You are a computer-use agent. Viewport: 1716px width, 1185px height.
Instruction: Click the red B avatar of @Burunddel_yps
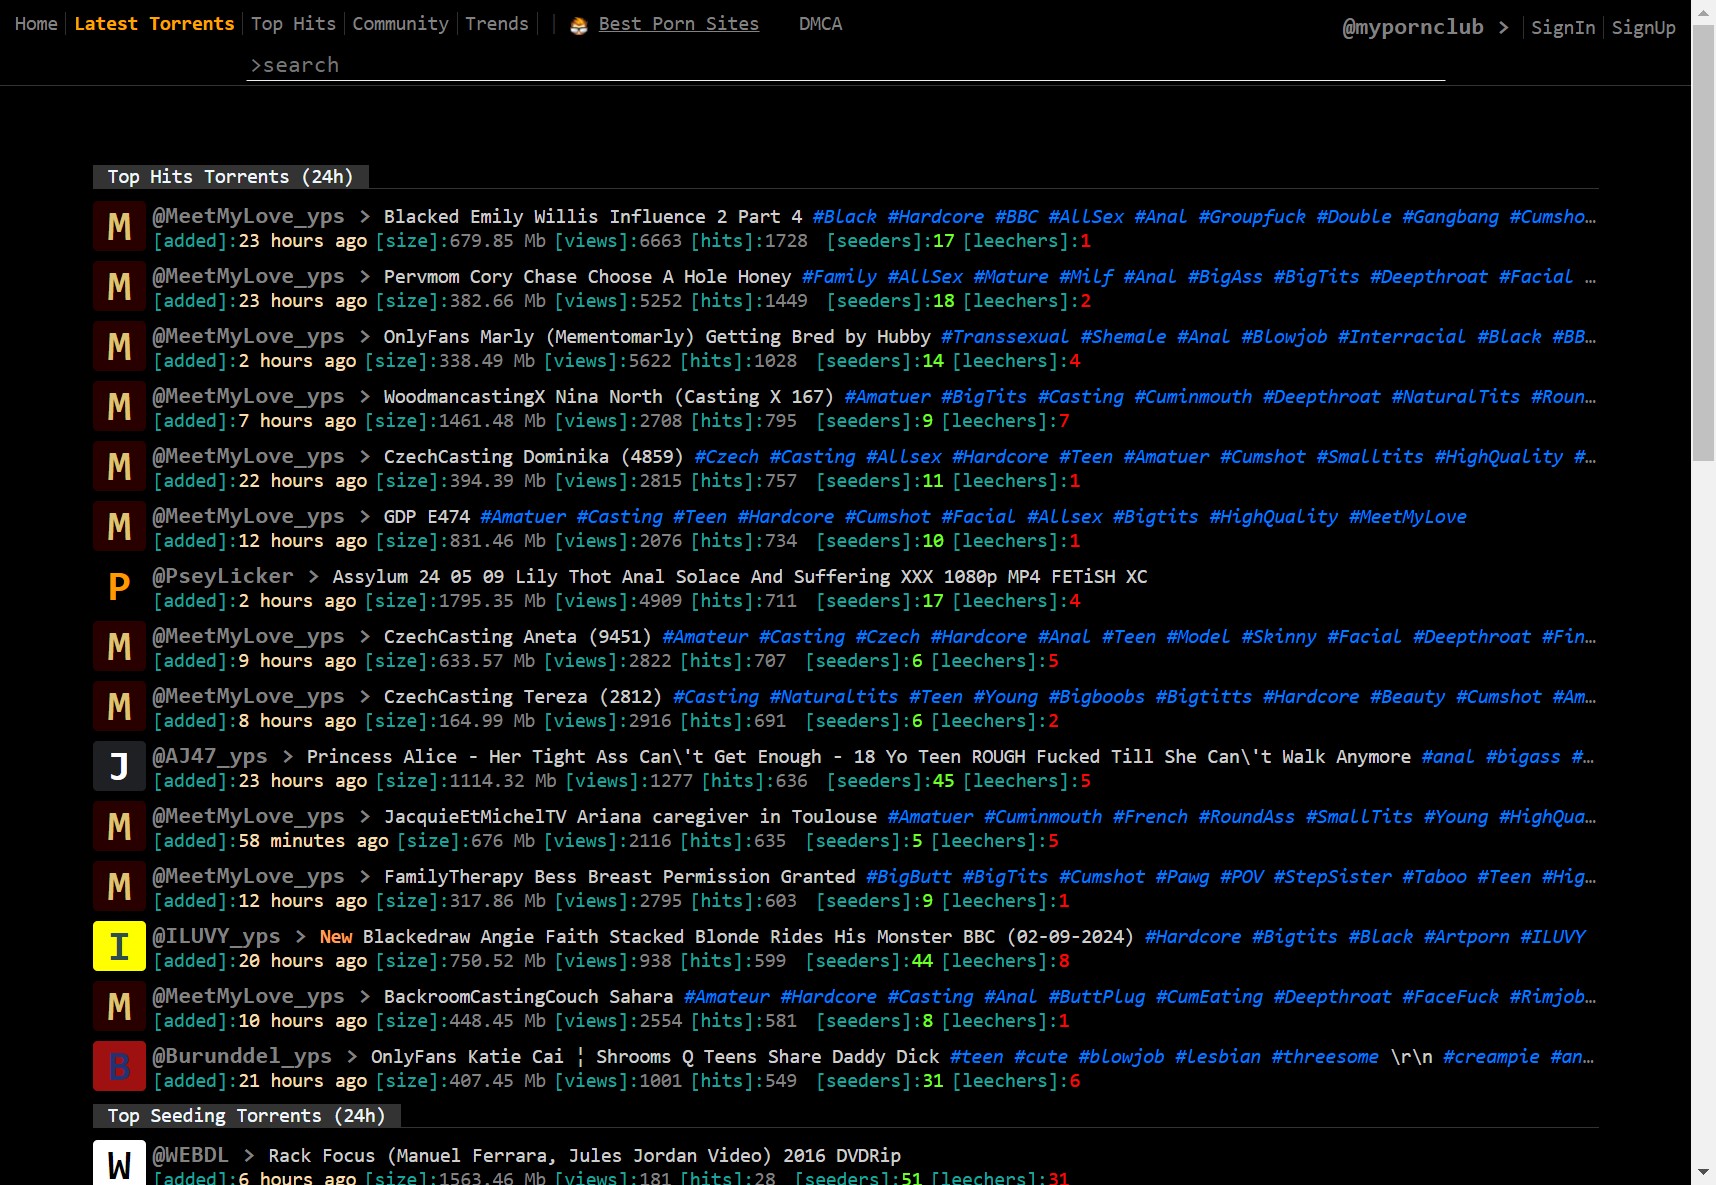pyautogui.click(x=119, y=1067)
